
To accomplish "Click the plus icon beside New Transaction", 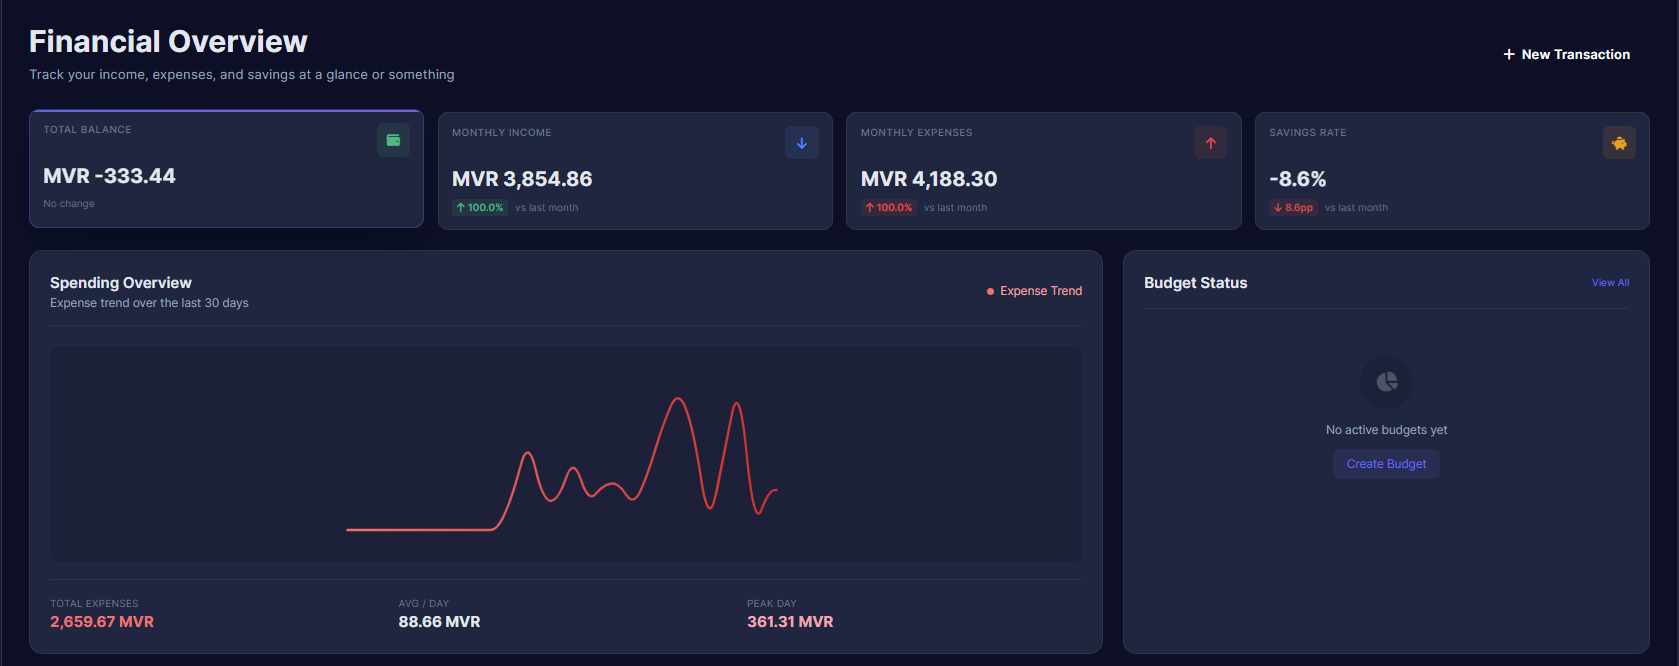I will click(x=1509, y=54).
